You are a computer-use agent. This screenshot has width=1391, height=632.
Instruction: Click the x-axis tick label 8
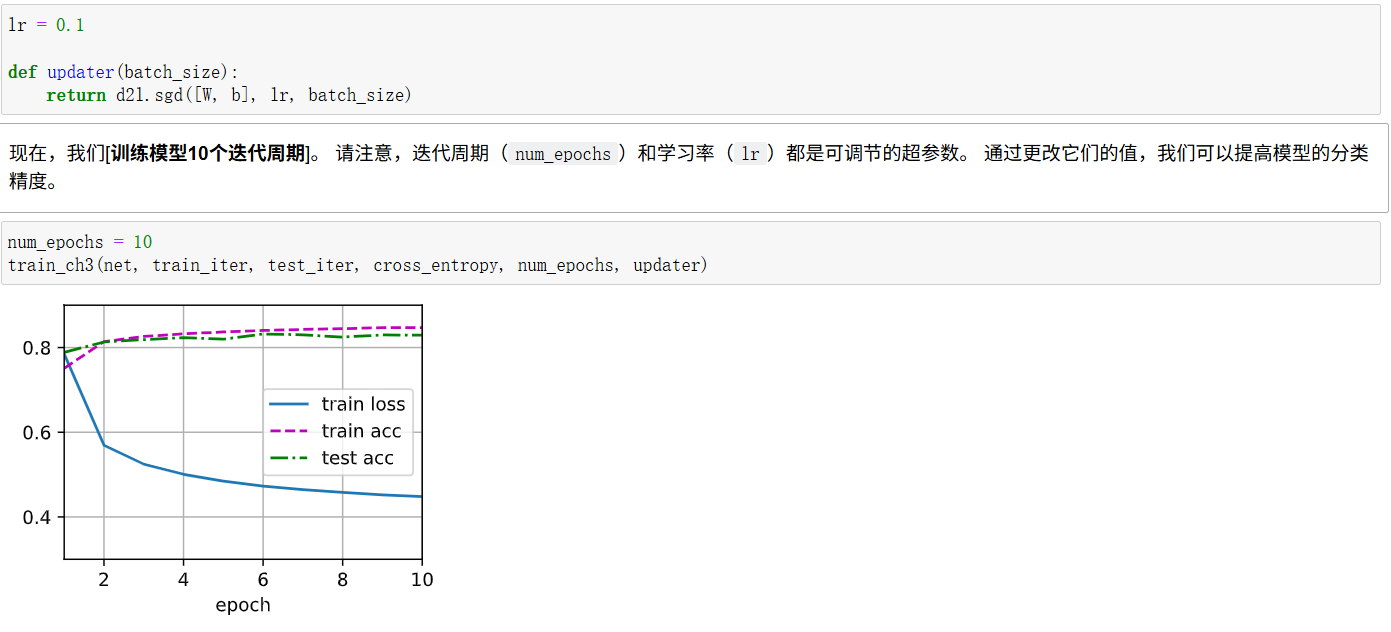pos(343,579)
